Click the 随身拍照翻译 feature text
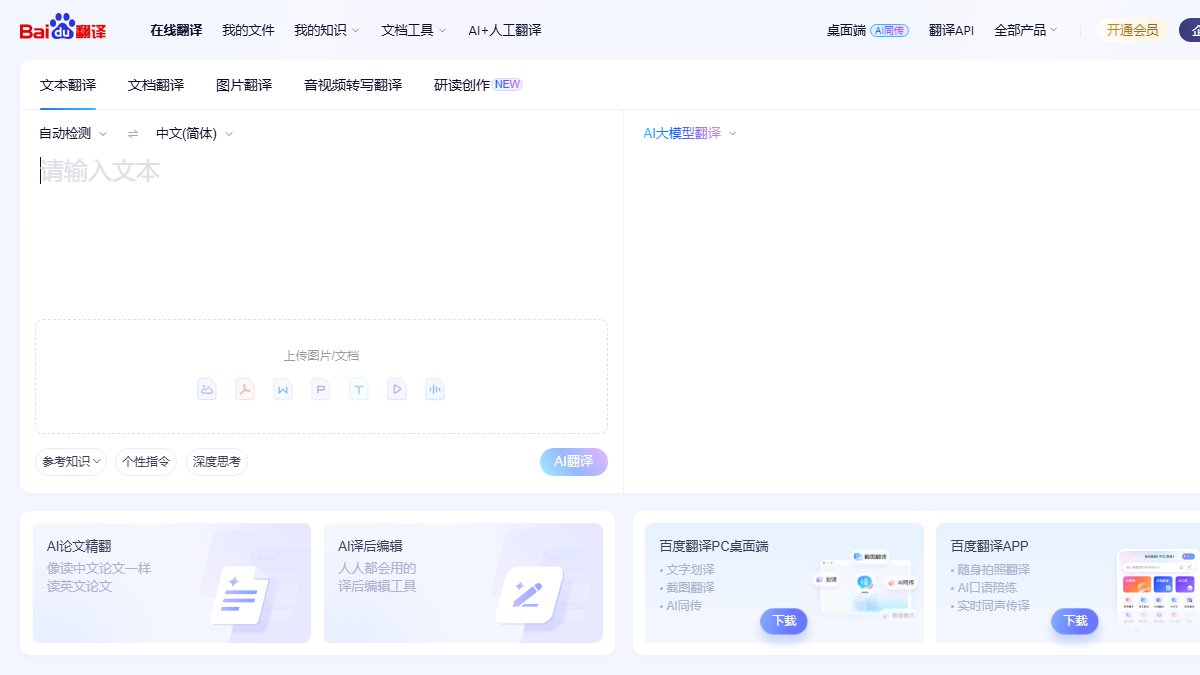This screenshot has height=675, width=1200. 994,570
